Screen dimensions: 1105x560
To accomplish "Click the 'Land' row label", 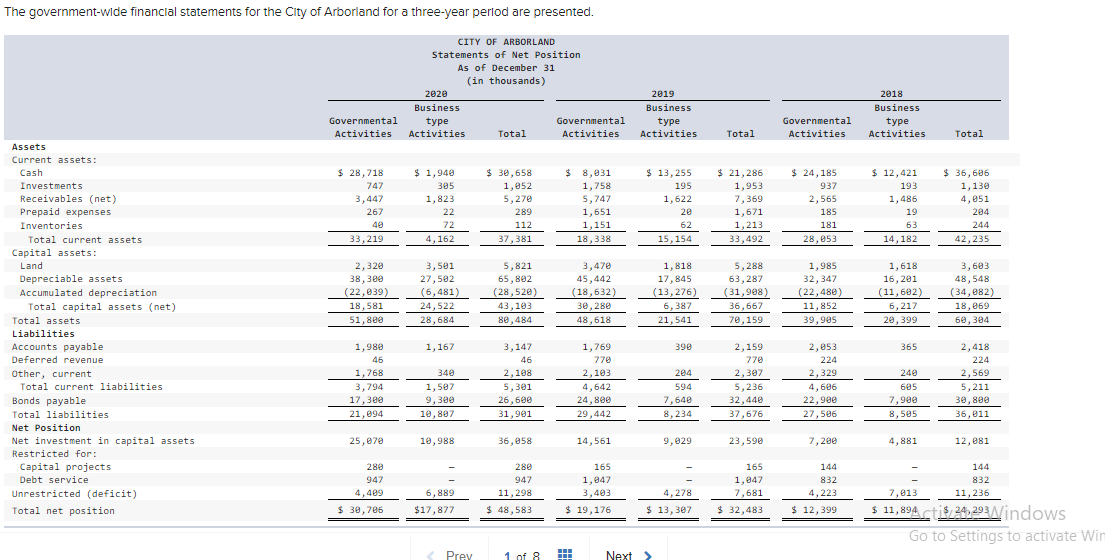I will tap(31, 266).
